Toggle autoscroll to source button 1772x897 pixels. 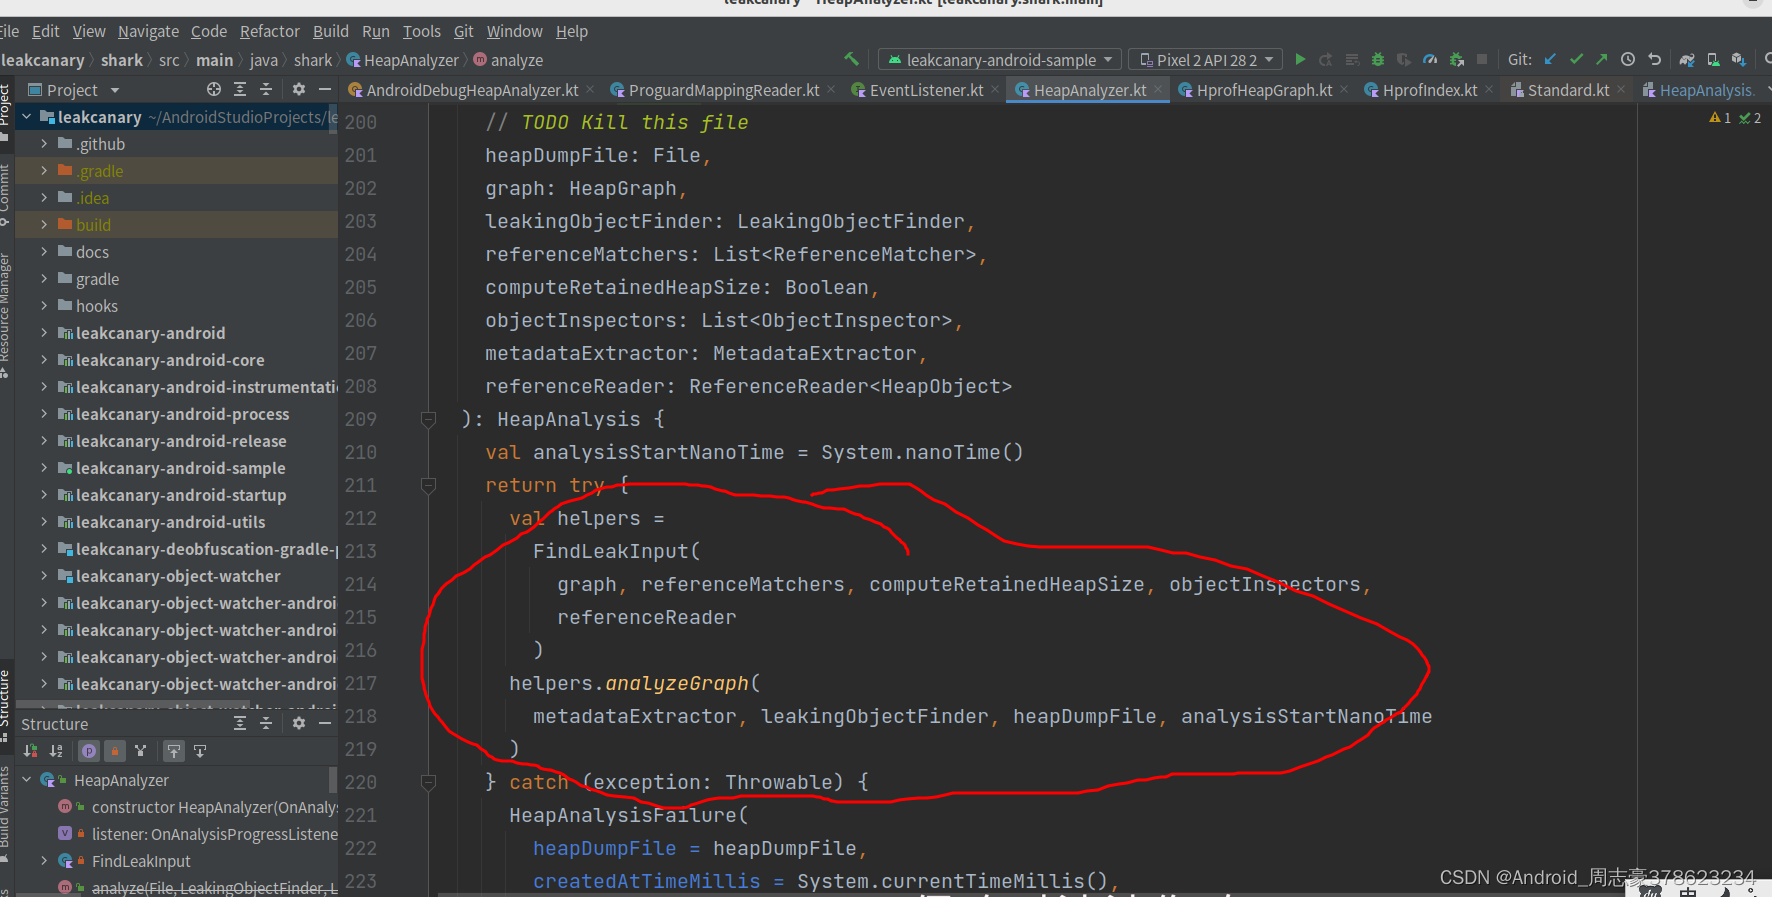coord(174,751)
